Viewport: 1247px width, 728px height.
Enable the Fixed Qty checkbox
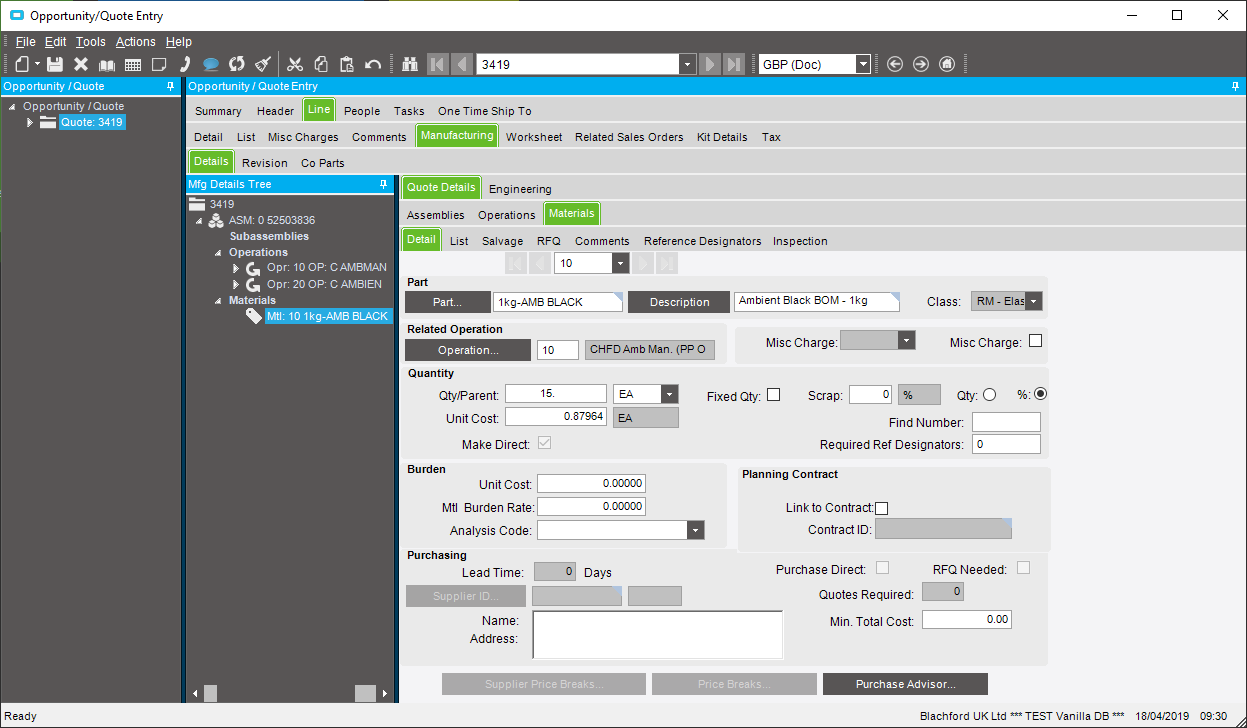coord(773,395)
